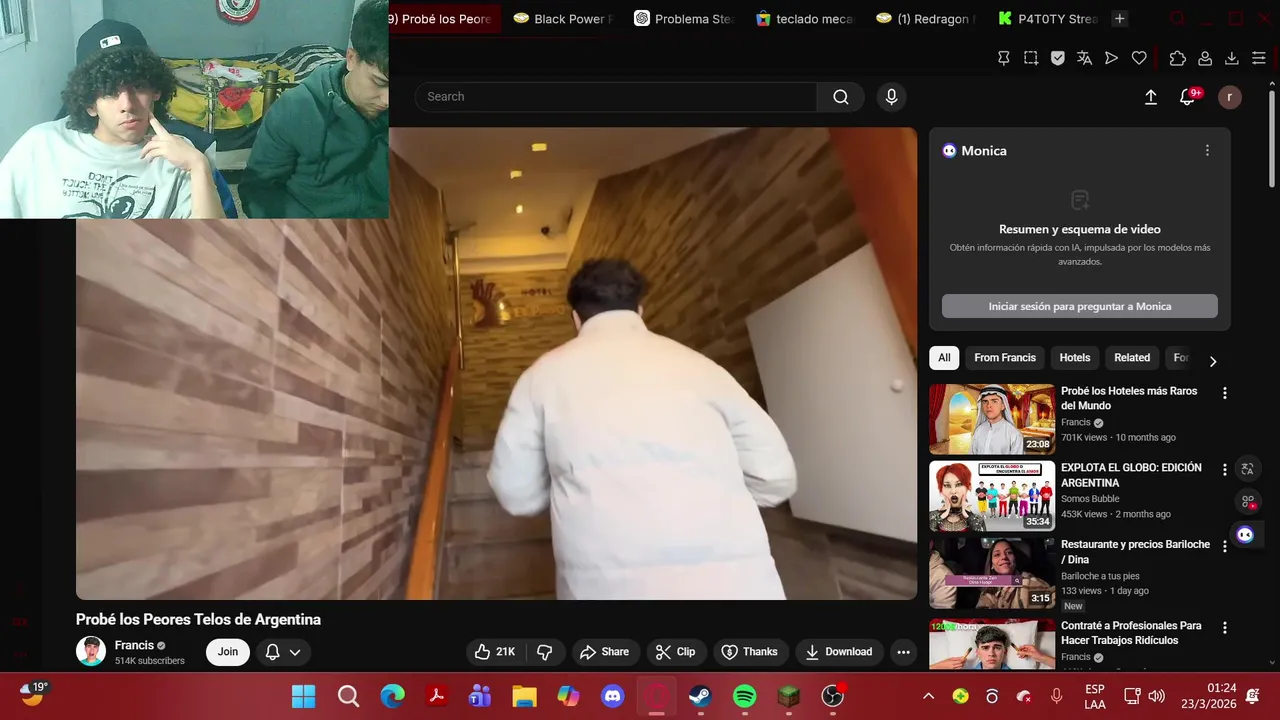The width and height of the screenshot is (1280, 720).
Task: Click the search magnifier button on YouTube
Action: [x=841, y=97]
